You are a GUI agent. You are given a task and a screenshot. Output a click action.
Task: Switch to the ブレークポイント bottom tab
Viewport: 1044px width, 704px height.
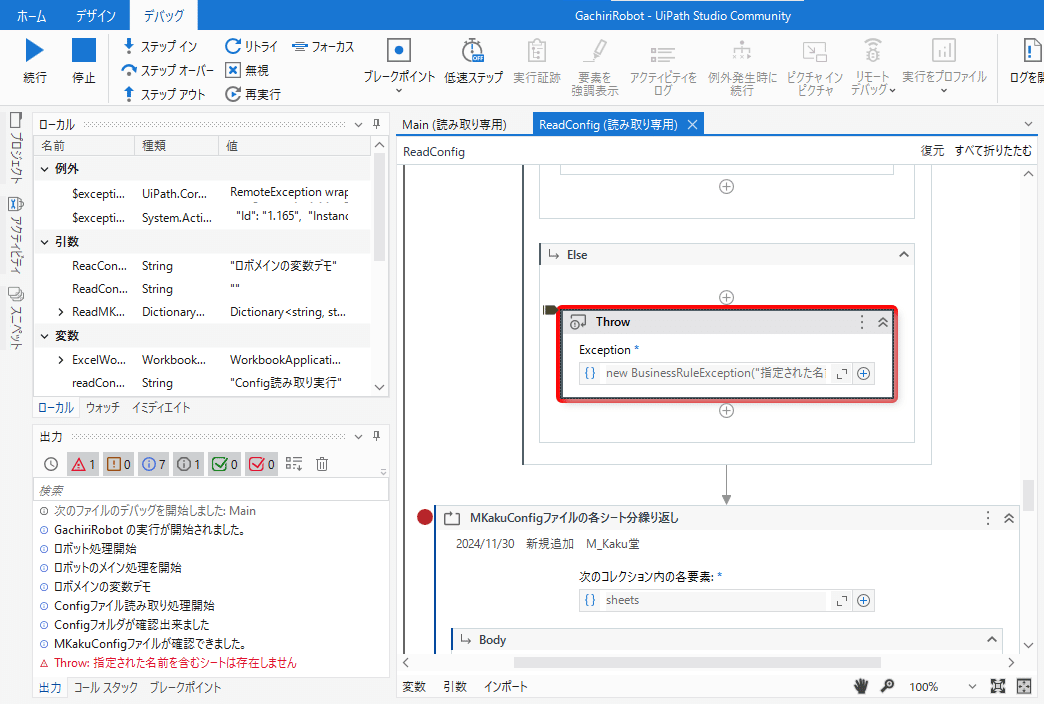(185, 687)
